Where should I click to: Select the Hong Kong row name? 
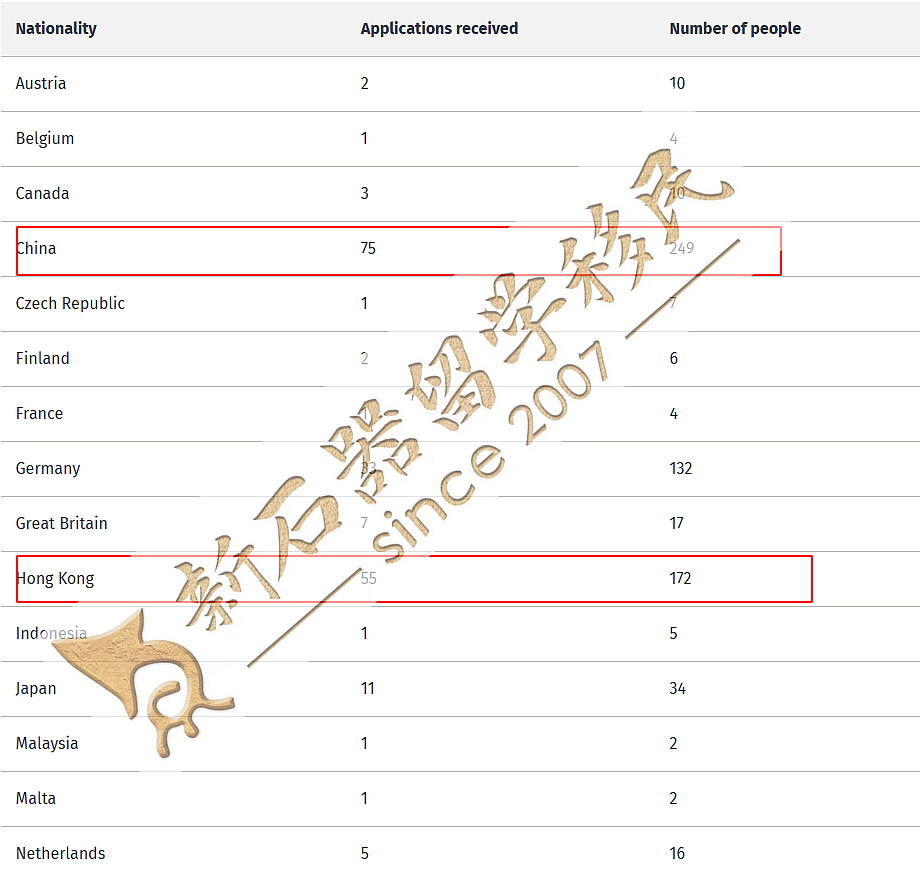point(55,579)
